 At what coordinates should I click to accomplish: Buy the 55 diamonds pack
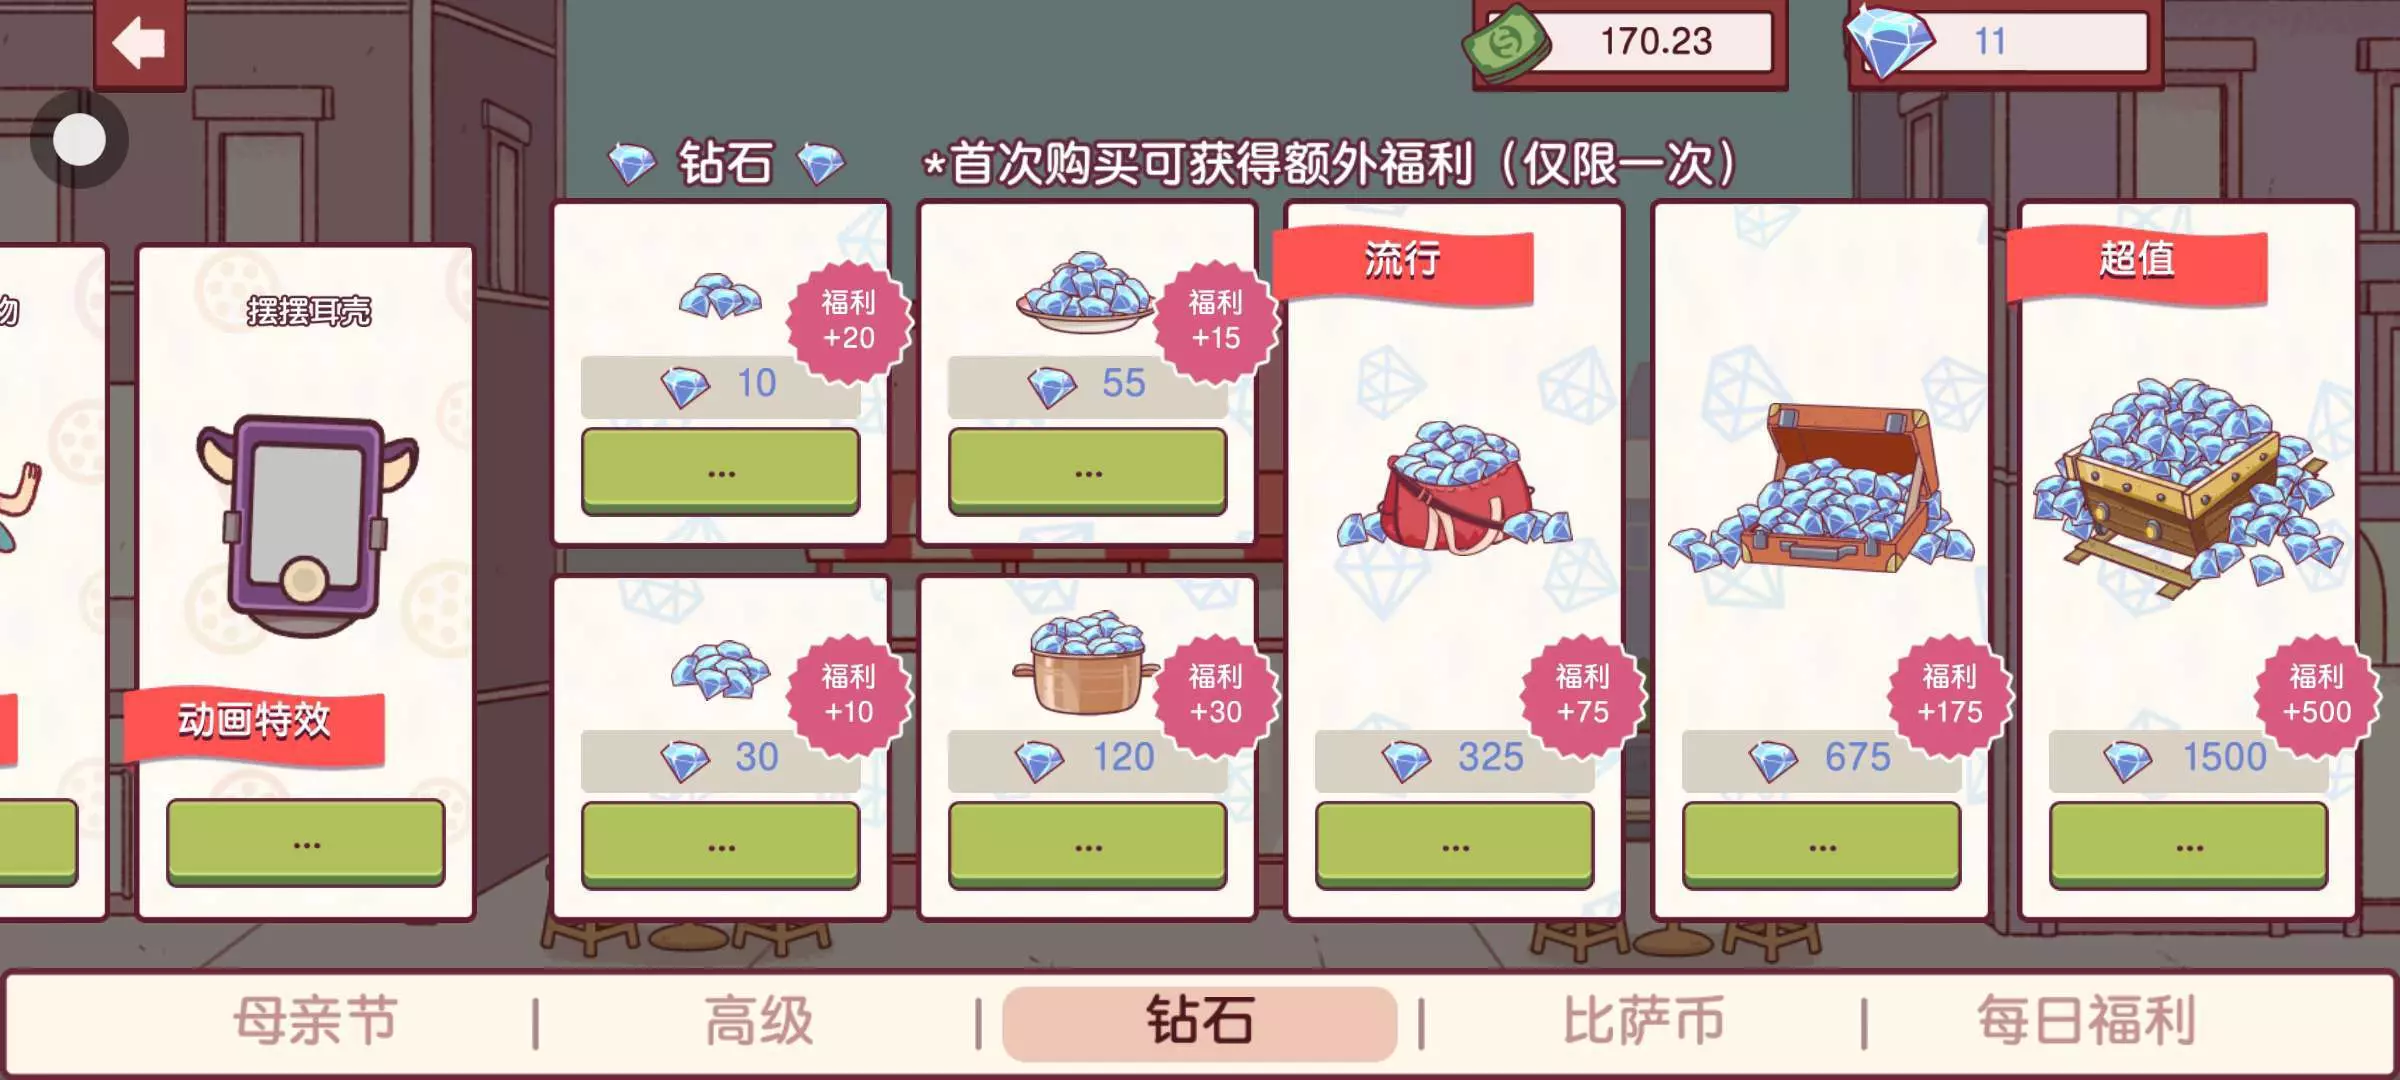[1087, 471]
